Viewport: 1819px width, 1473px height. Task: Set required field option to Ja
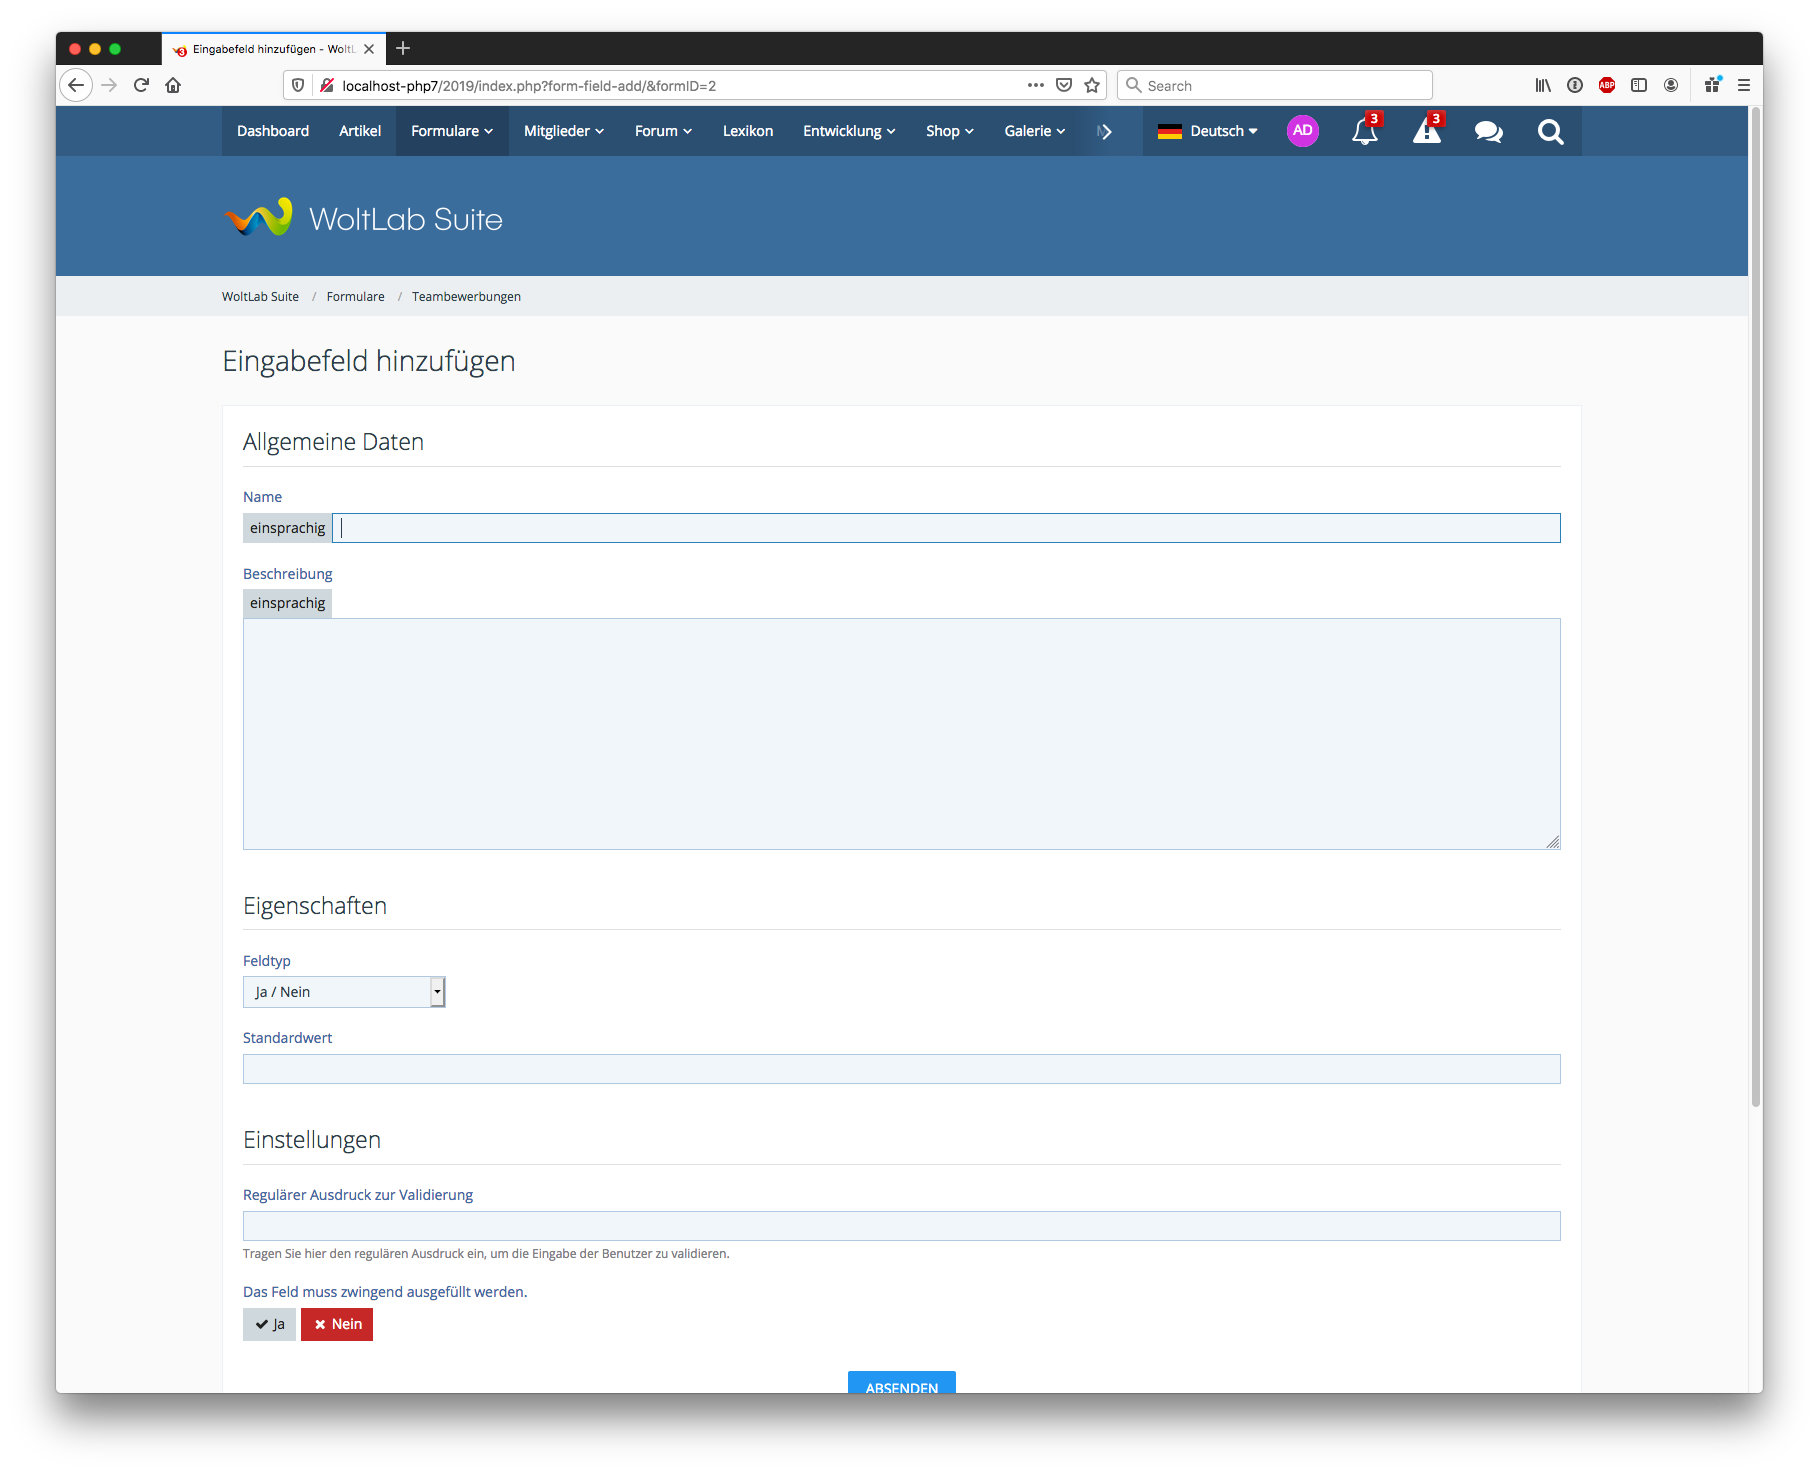point(269,1324)
